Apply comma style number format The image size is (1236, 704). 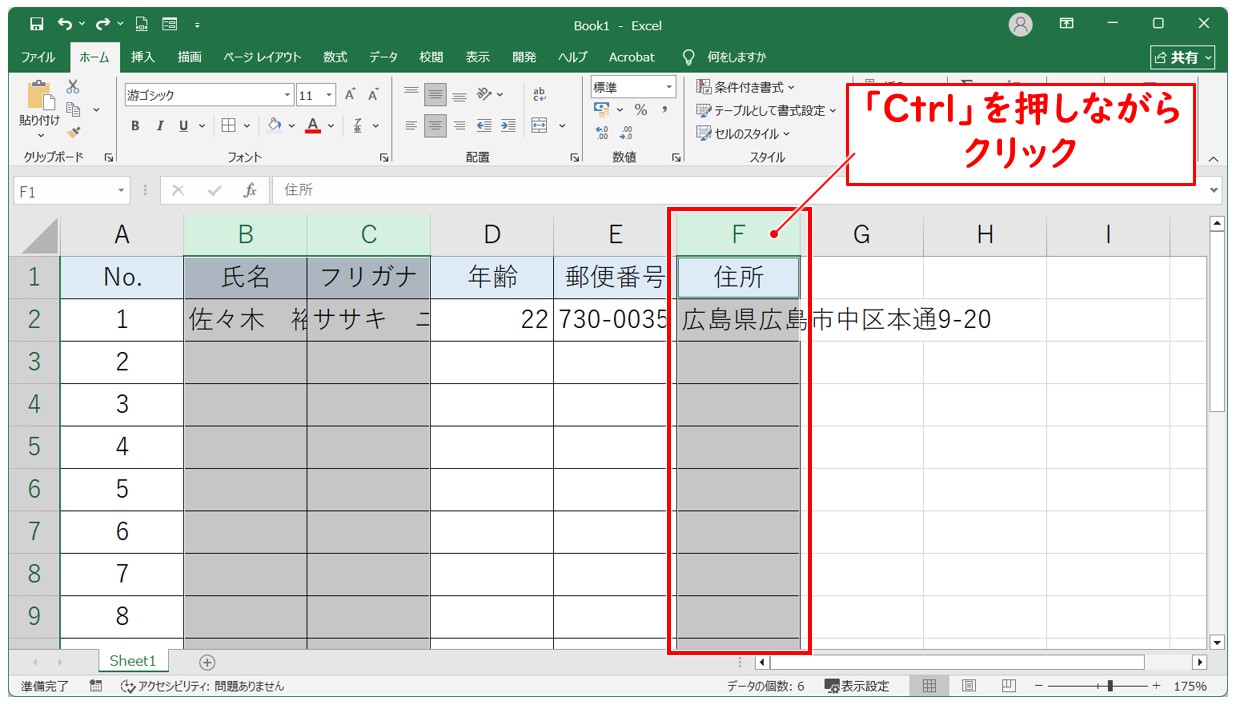coord(665,110)
